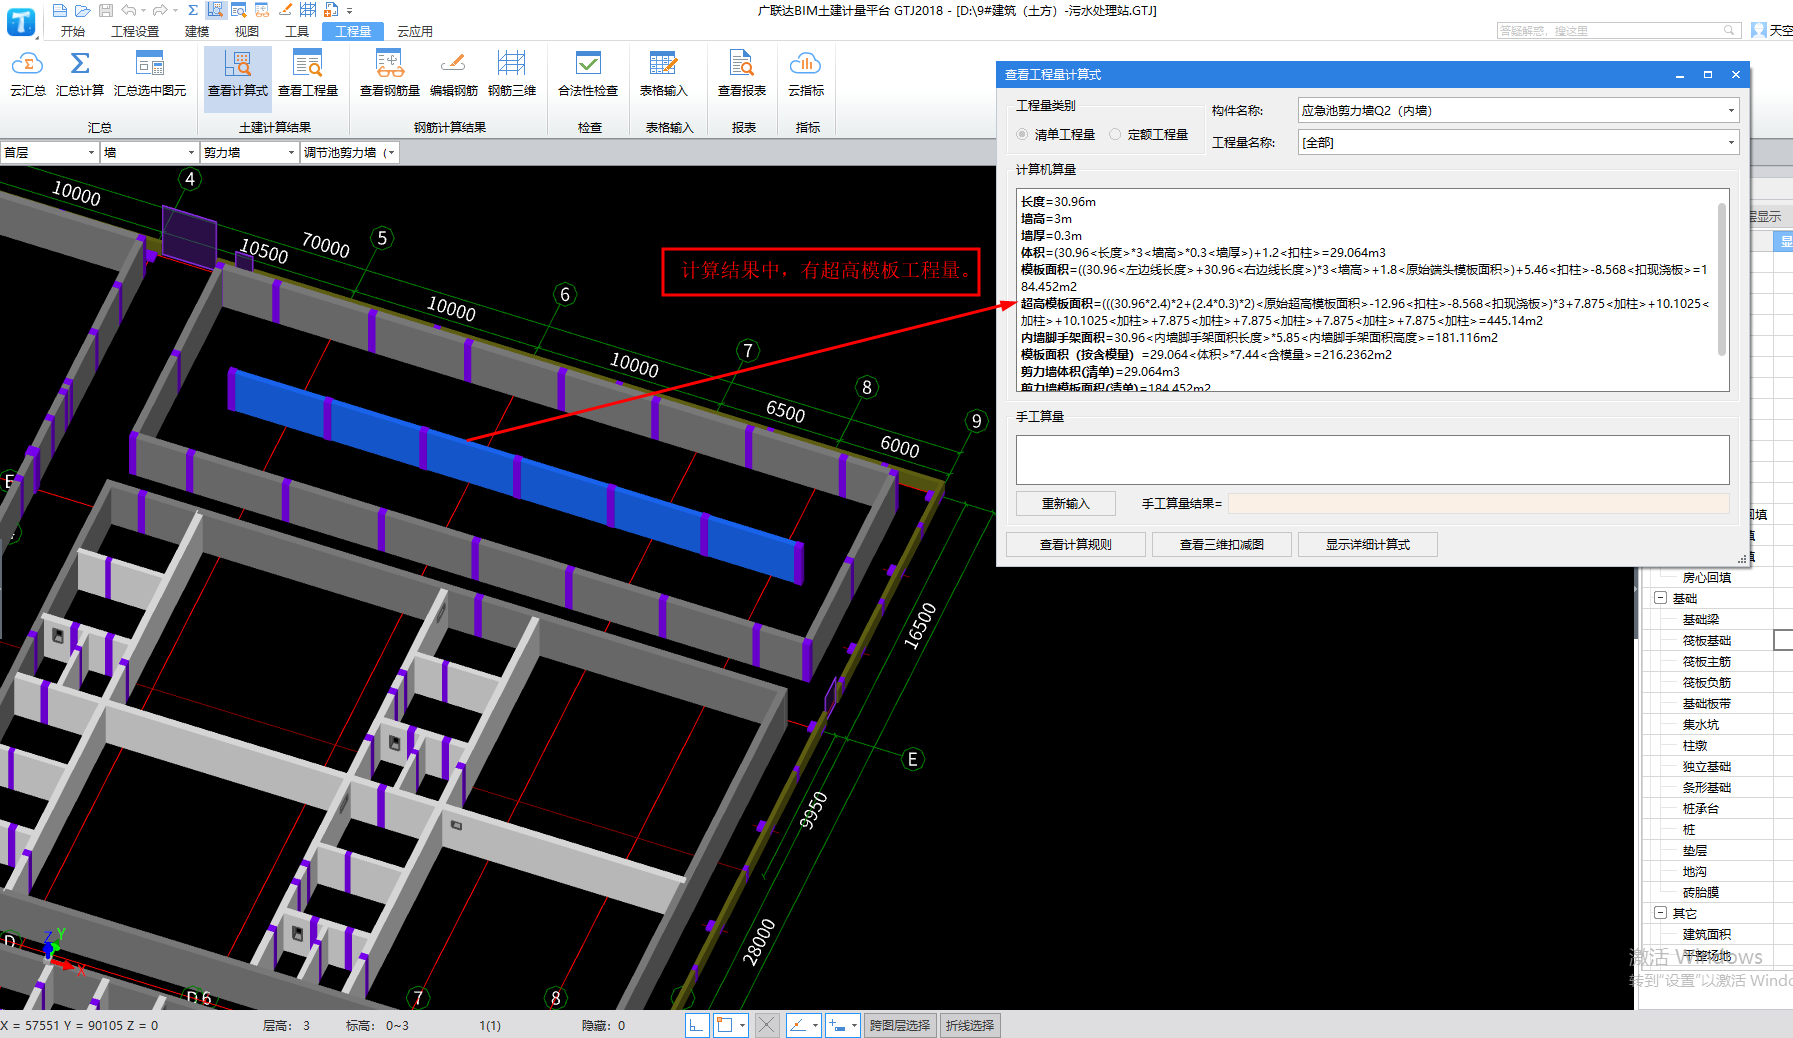This screenshot has height=1038, width=1793.
Task: Open 查看报表 reports
Action: [x=742, y=74]
